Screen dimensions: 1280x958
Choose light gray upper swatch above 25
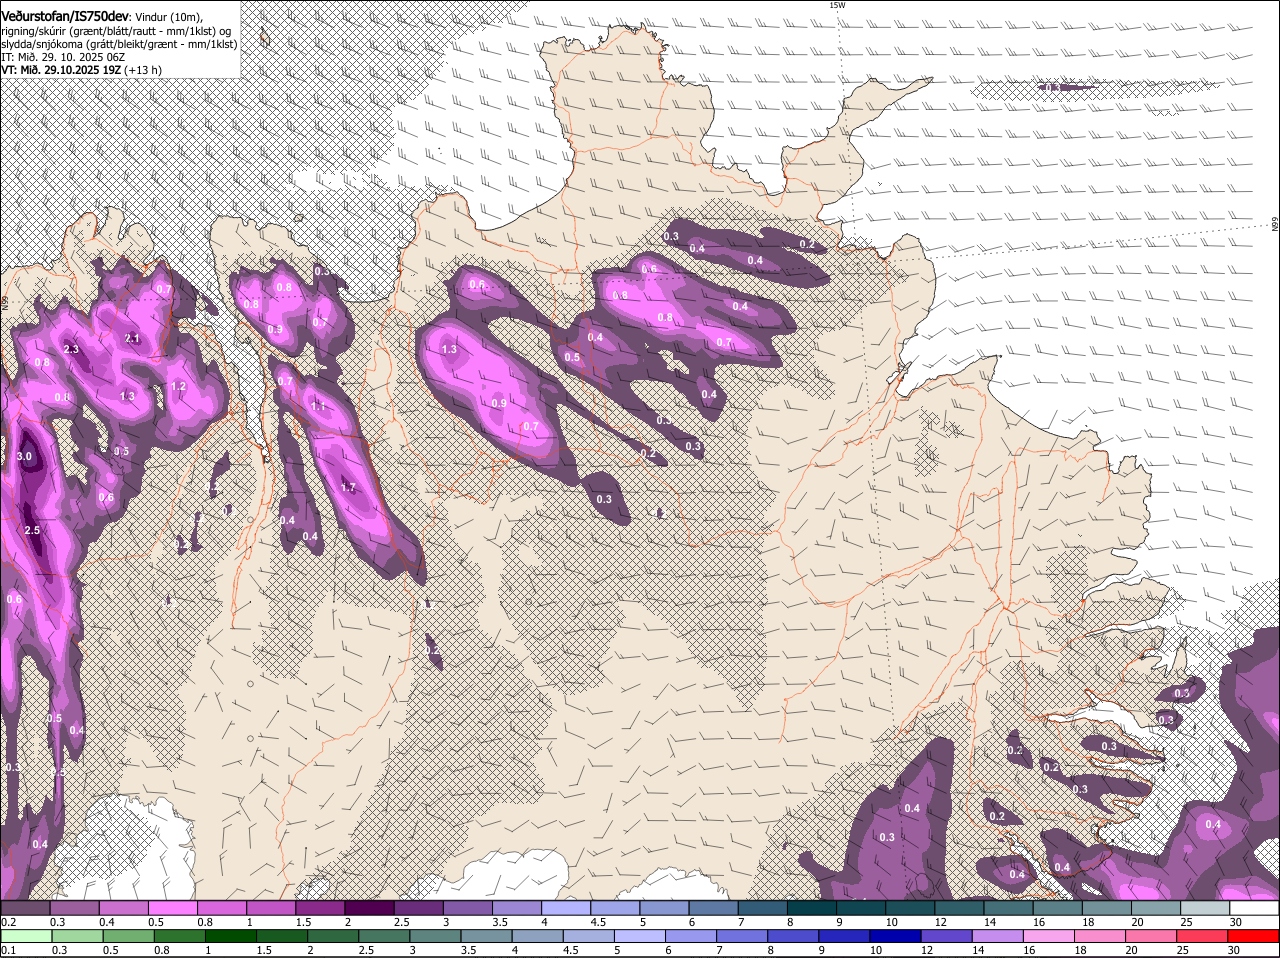click(x=1204, y=908)
